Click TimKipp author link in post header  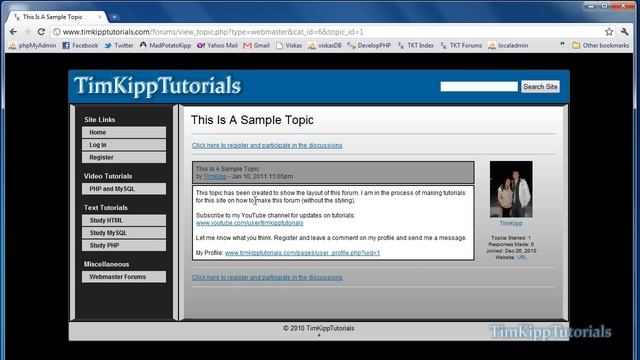pyautogui.click(x=215, y=176)
